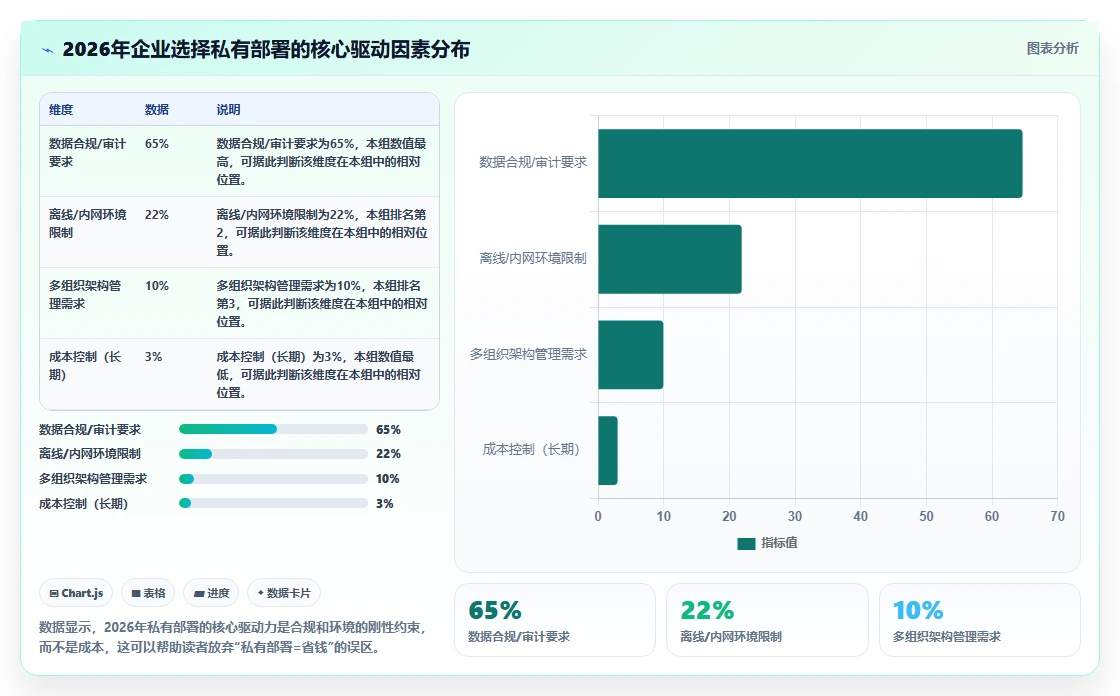Screen dimensions: 1120x696
Task: Click the 3% progress bar for 成本控制
Action: coord(273,503)
